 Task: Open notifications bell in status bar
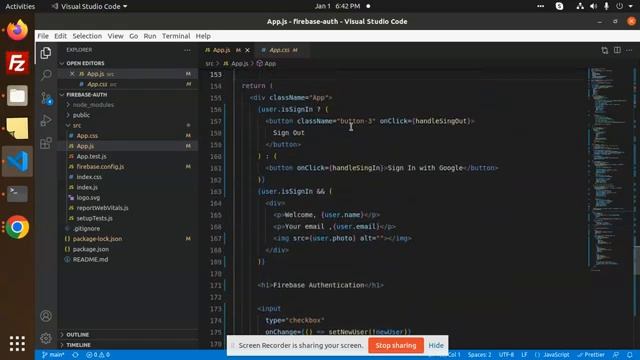(x=630, y=355)
